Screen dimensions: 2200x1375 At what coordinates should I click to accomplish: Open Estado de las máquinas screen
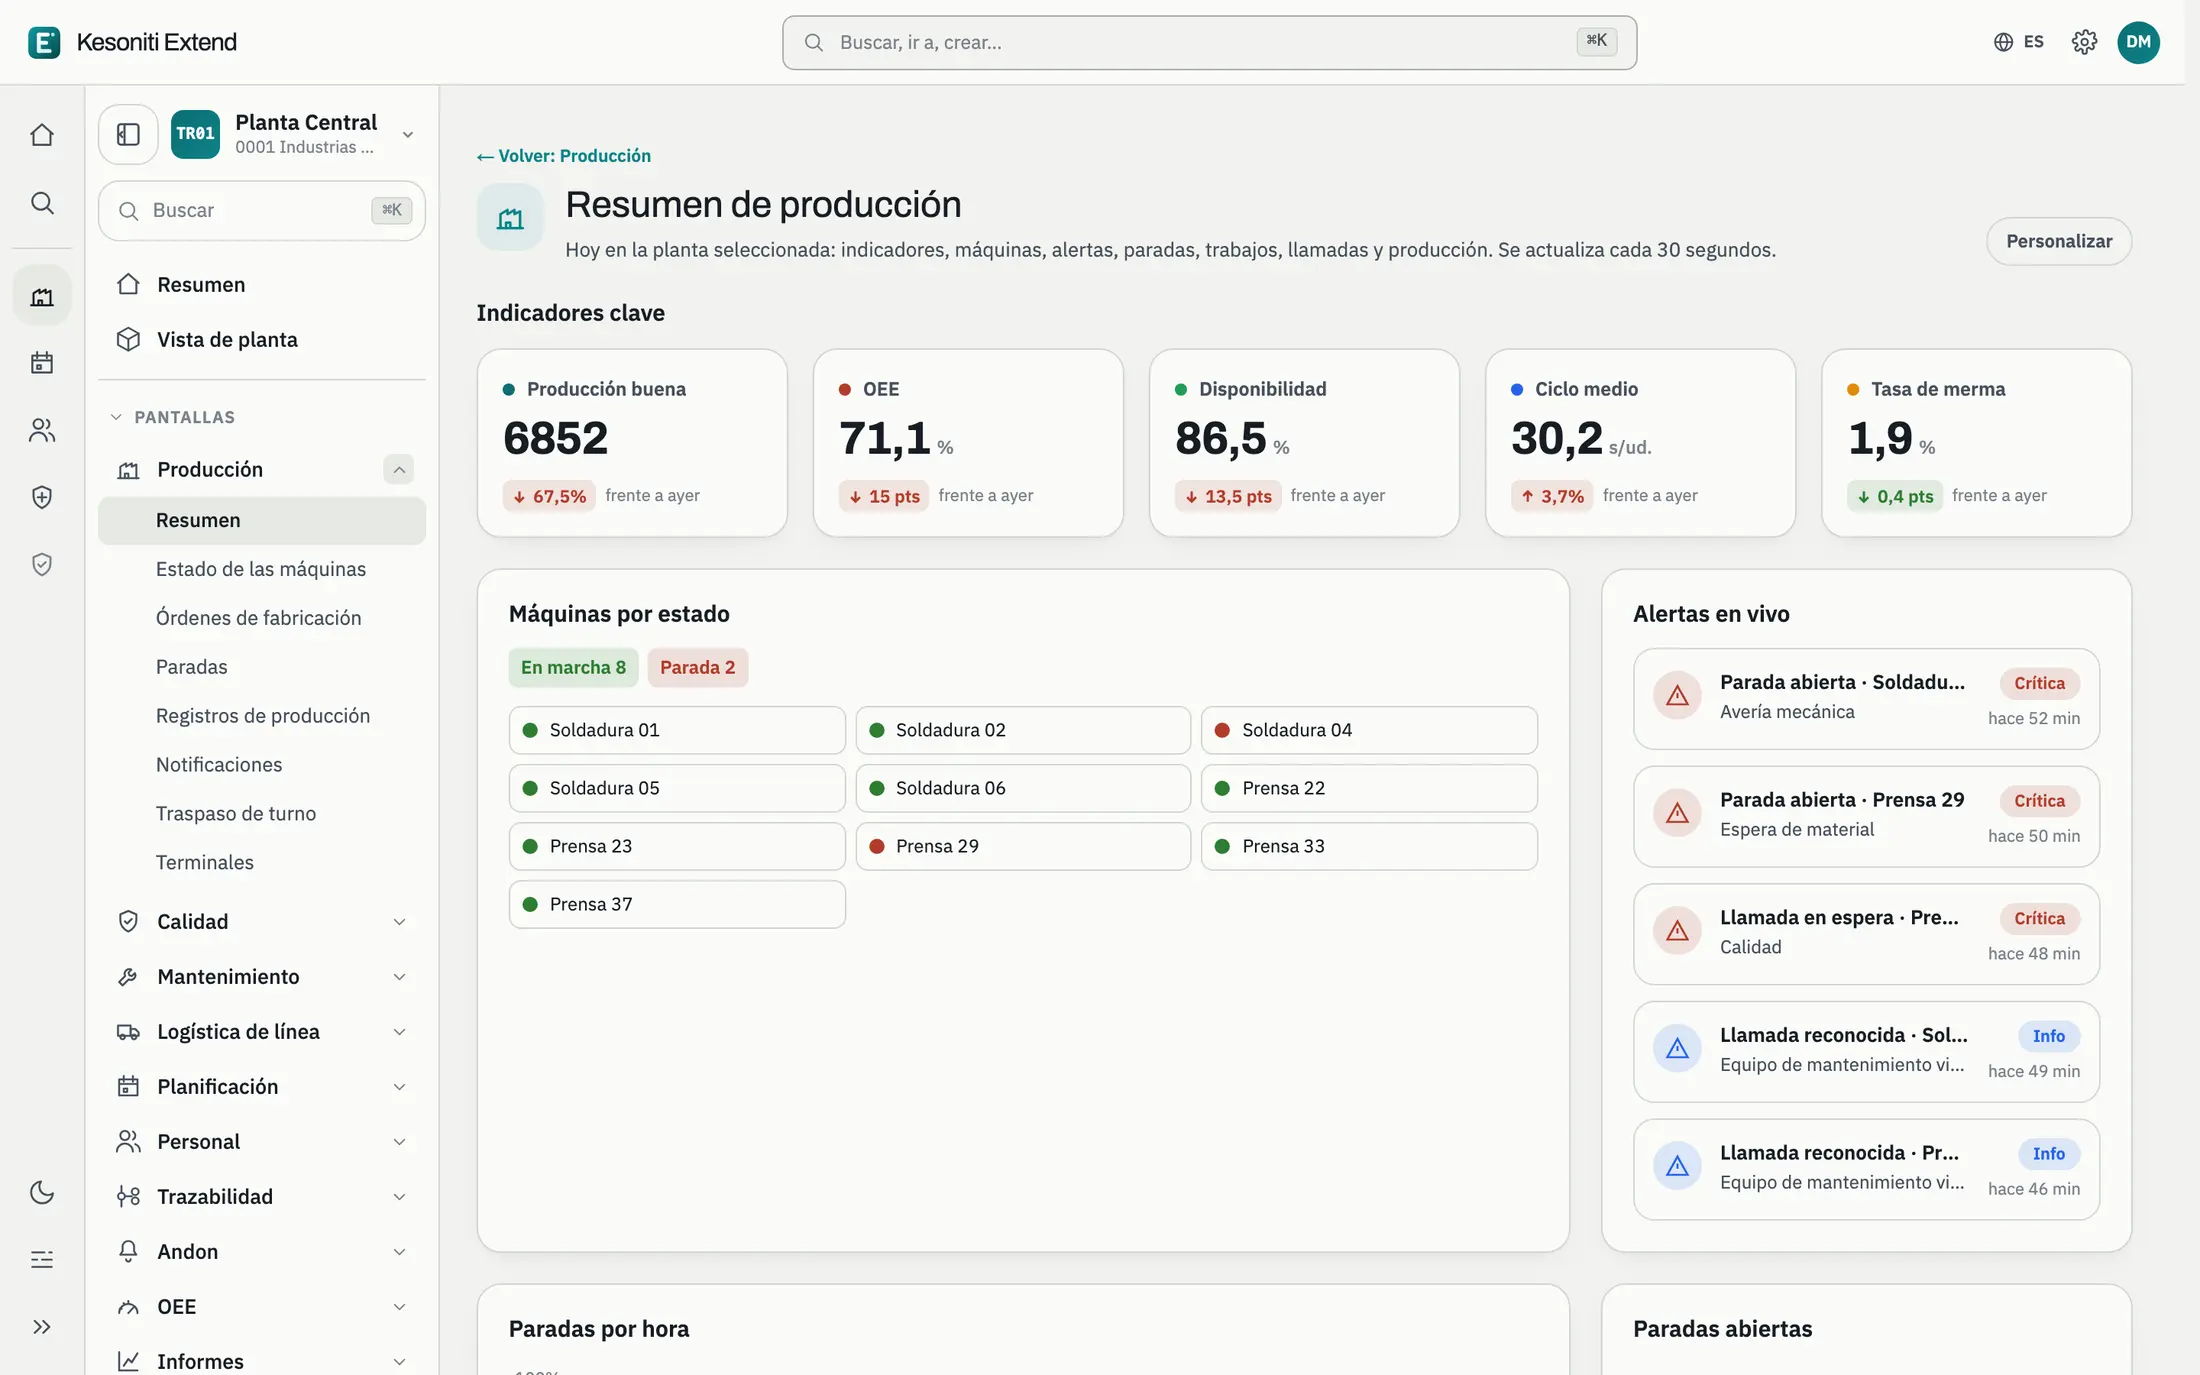click(x=262, y=569)
